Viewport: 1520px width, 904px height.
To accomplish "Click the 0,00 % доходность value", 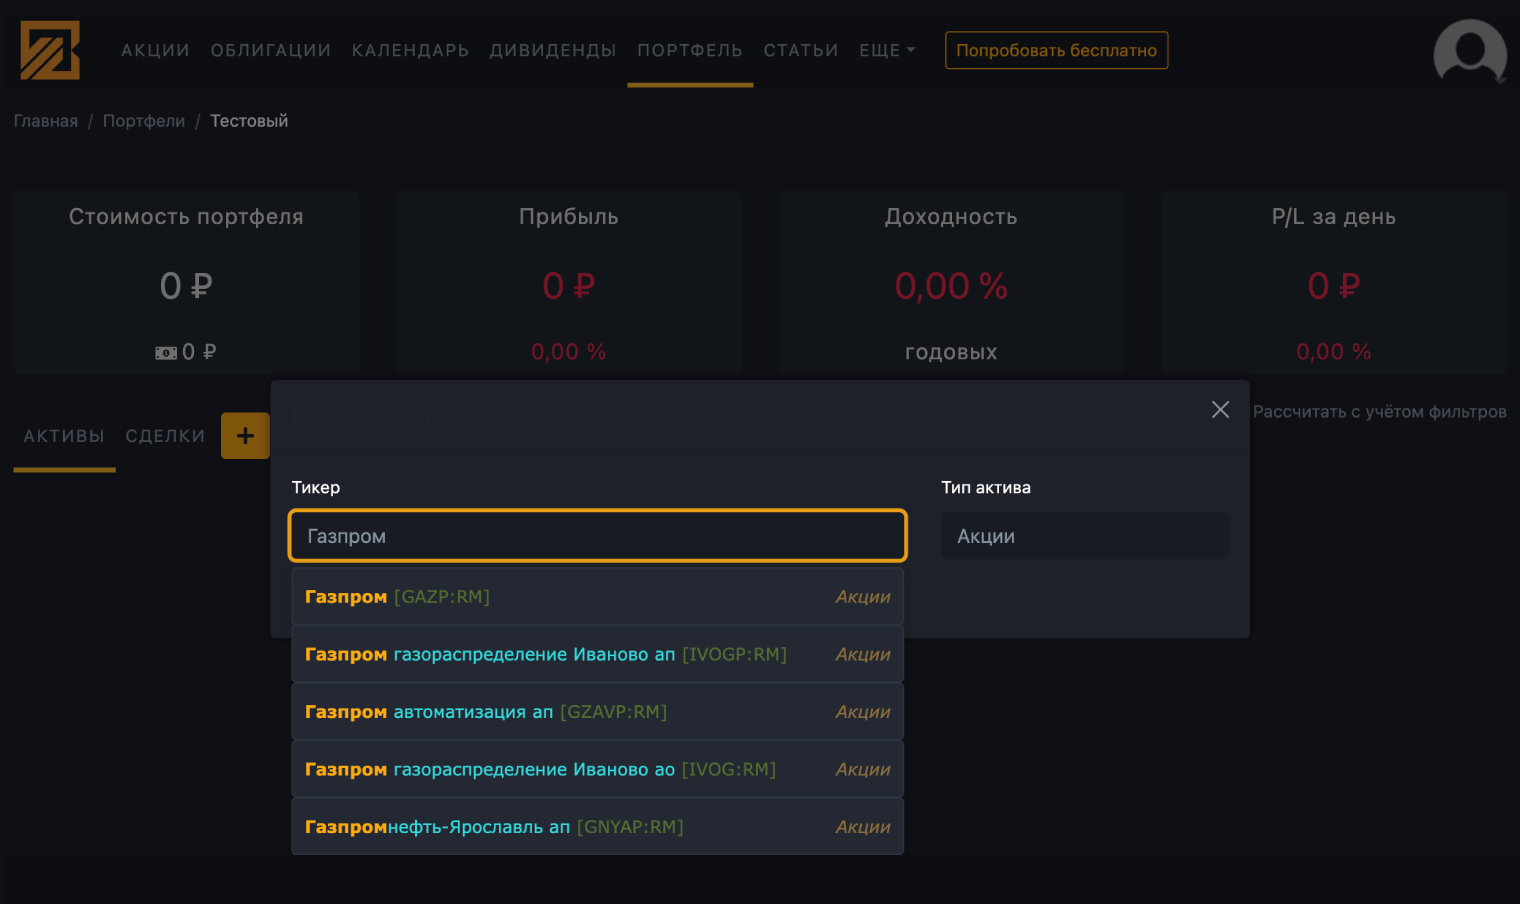I will pos(951,286).
